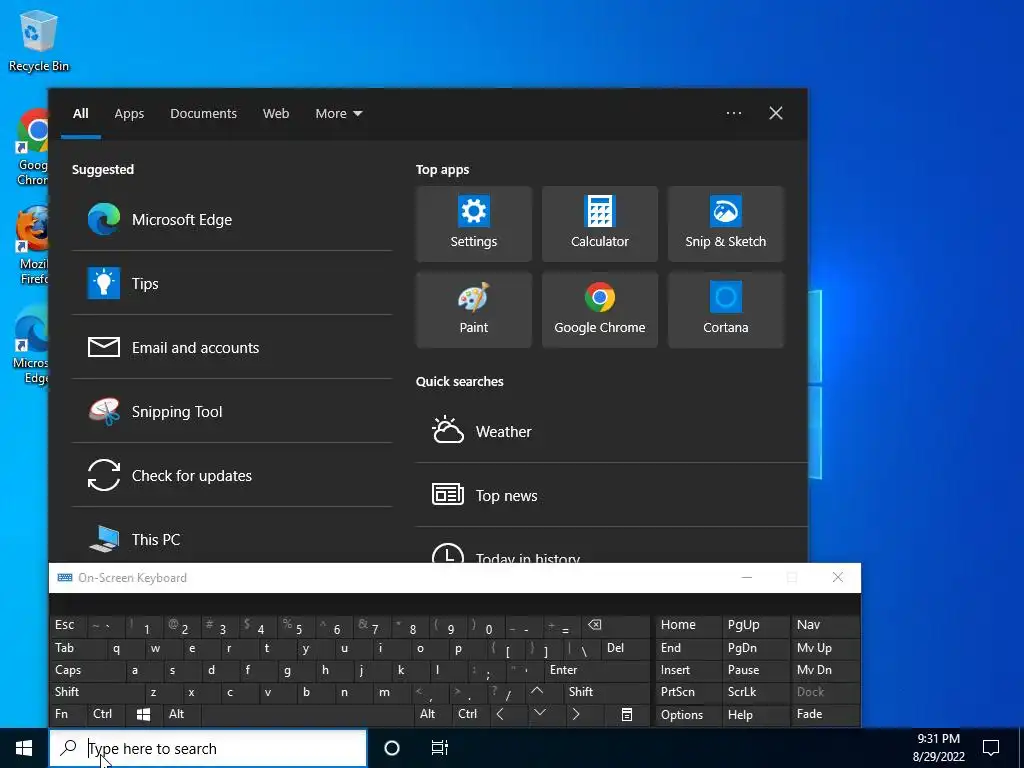Open This PC from suggestions
This screenshot has width=1024, height=768.
(x=232, y=538)
